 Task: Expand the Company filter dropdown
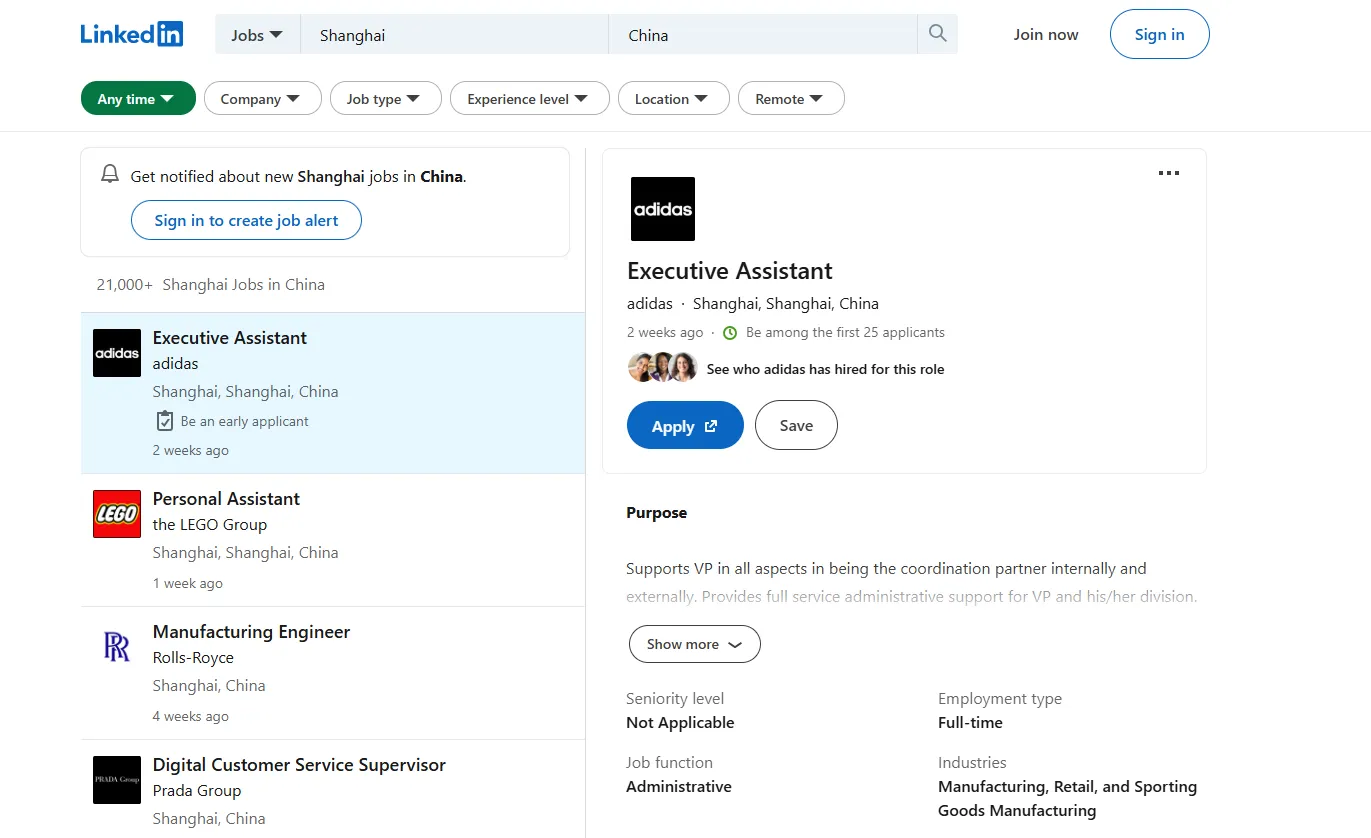pyautogui.click(x=262, y=98)
